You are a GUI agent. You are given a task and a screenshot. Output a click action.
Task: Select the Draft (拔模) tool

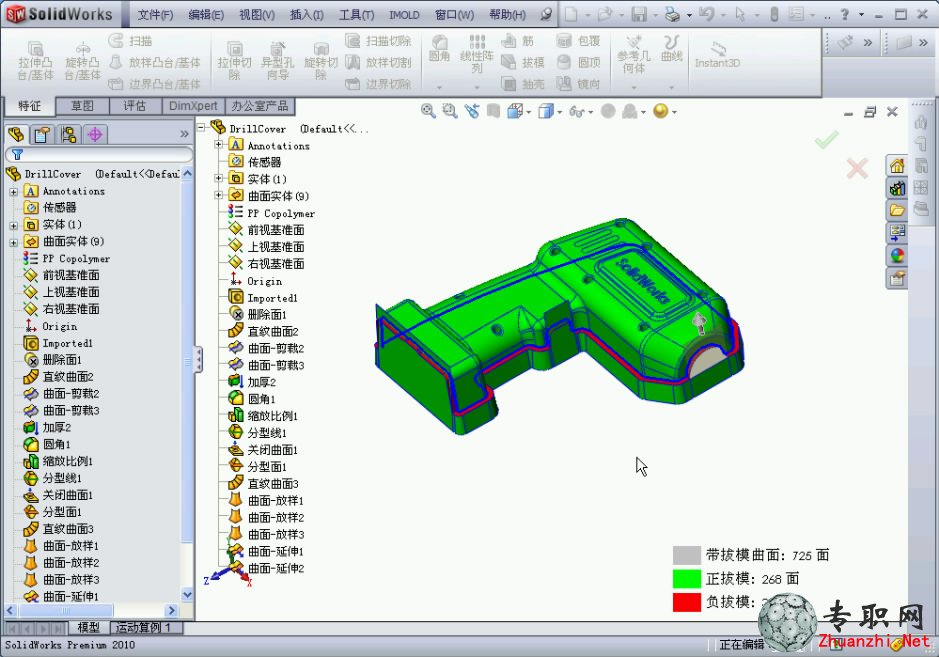(522, 62)
